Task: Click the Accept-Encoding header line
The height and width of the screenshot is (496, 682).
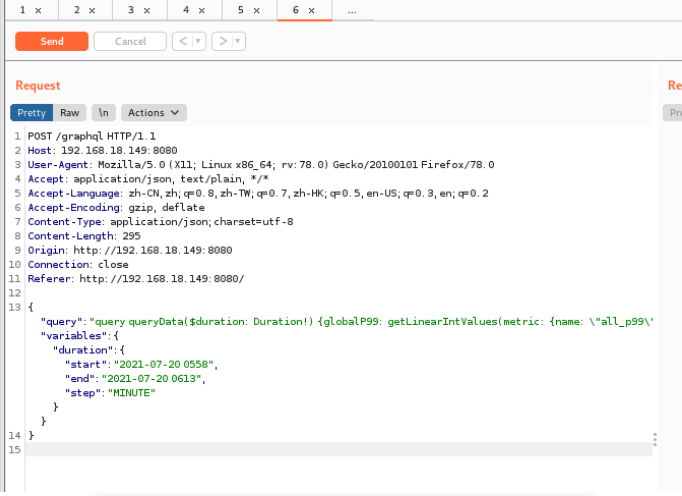Action: tap(116, 208)
